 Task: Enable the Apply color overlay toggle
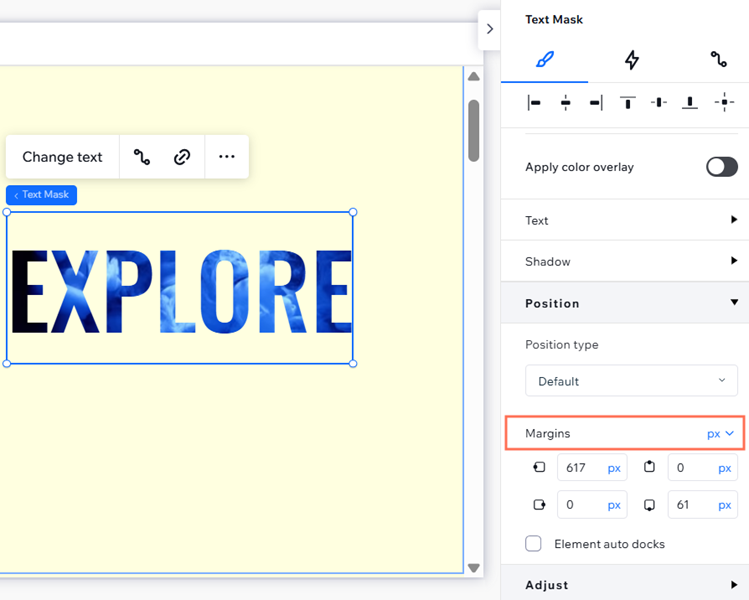tap(721, 167)
